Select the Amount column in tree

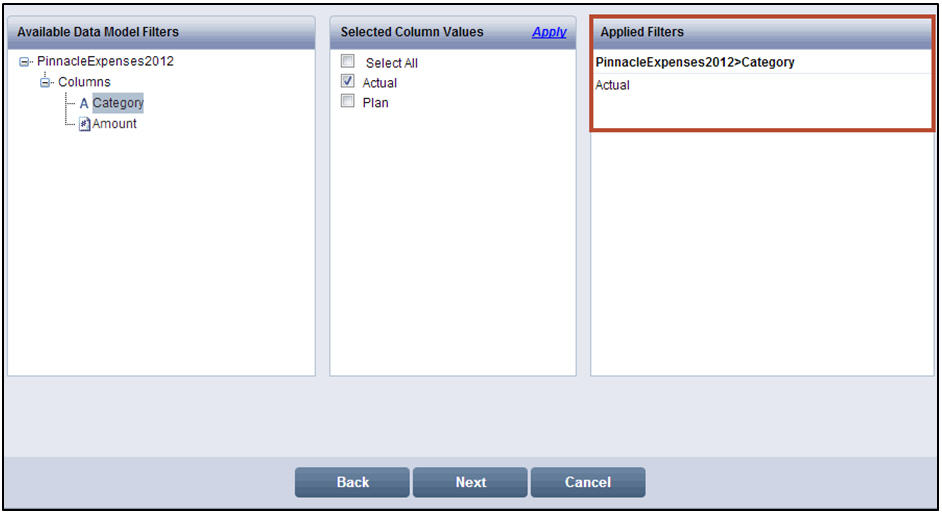(x=114, y=124)
